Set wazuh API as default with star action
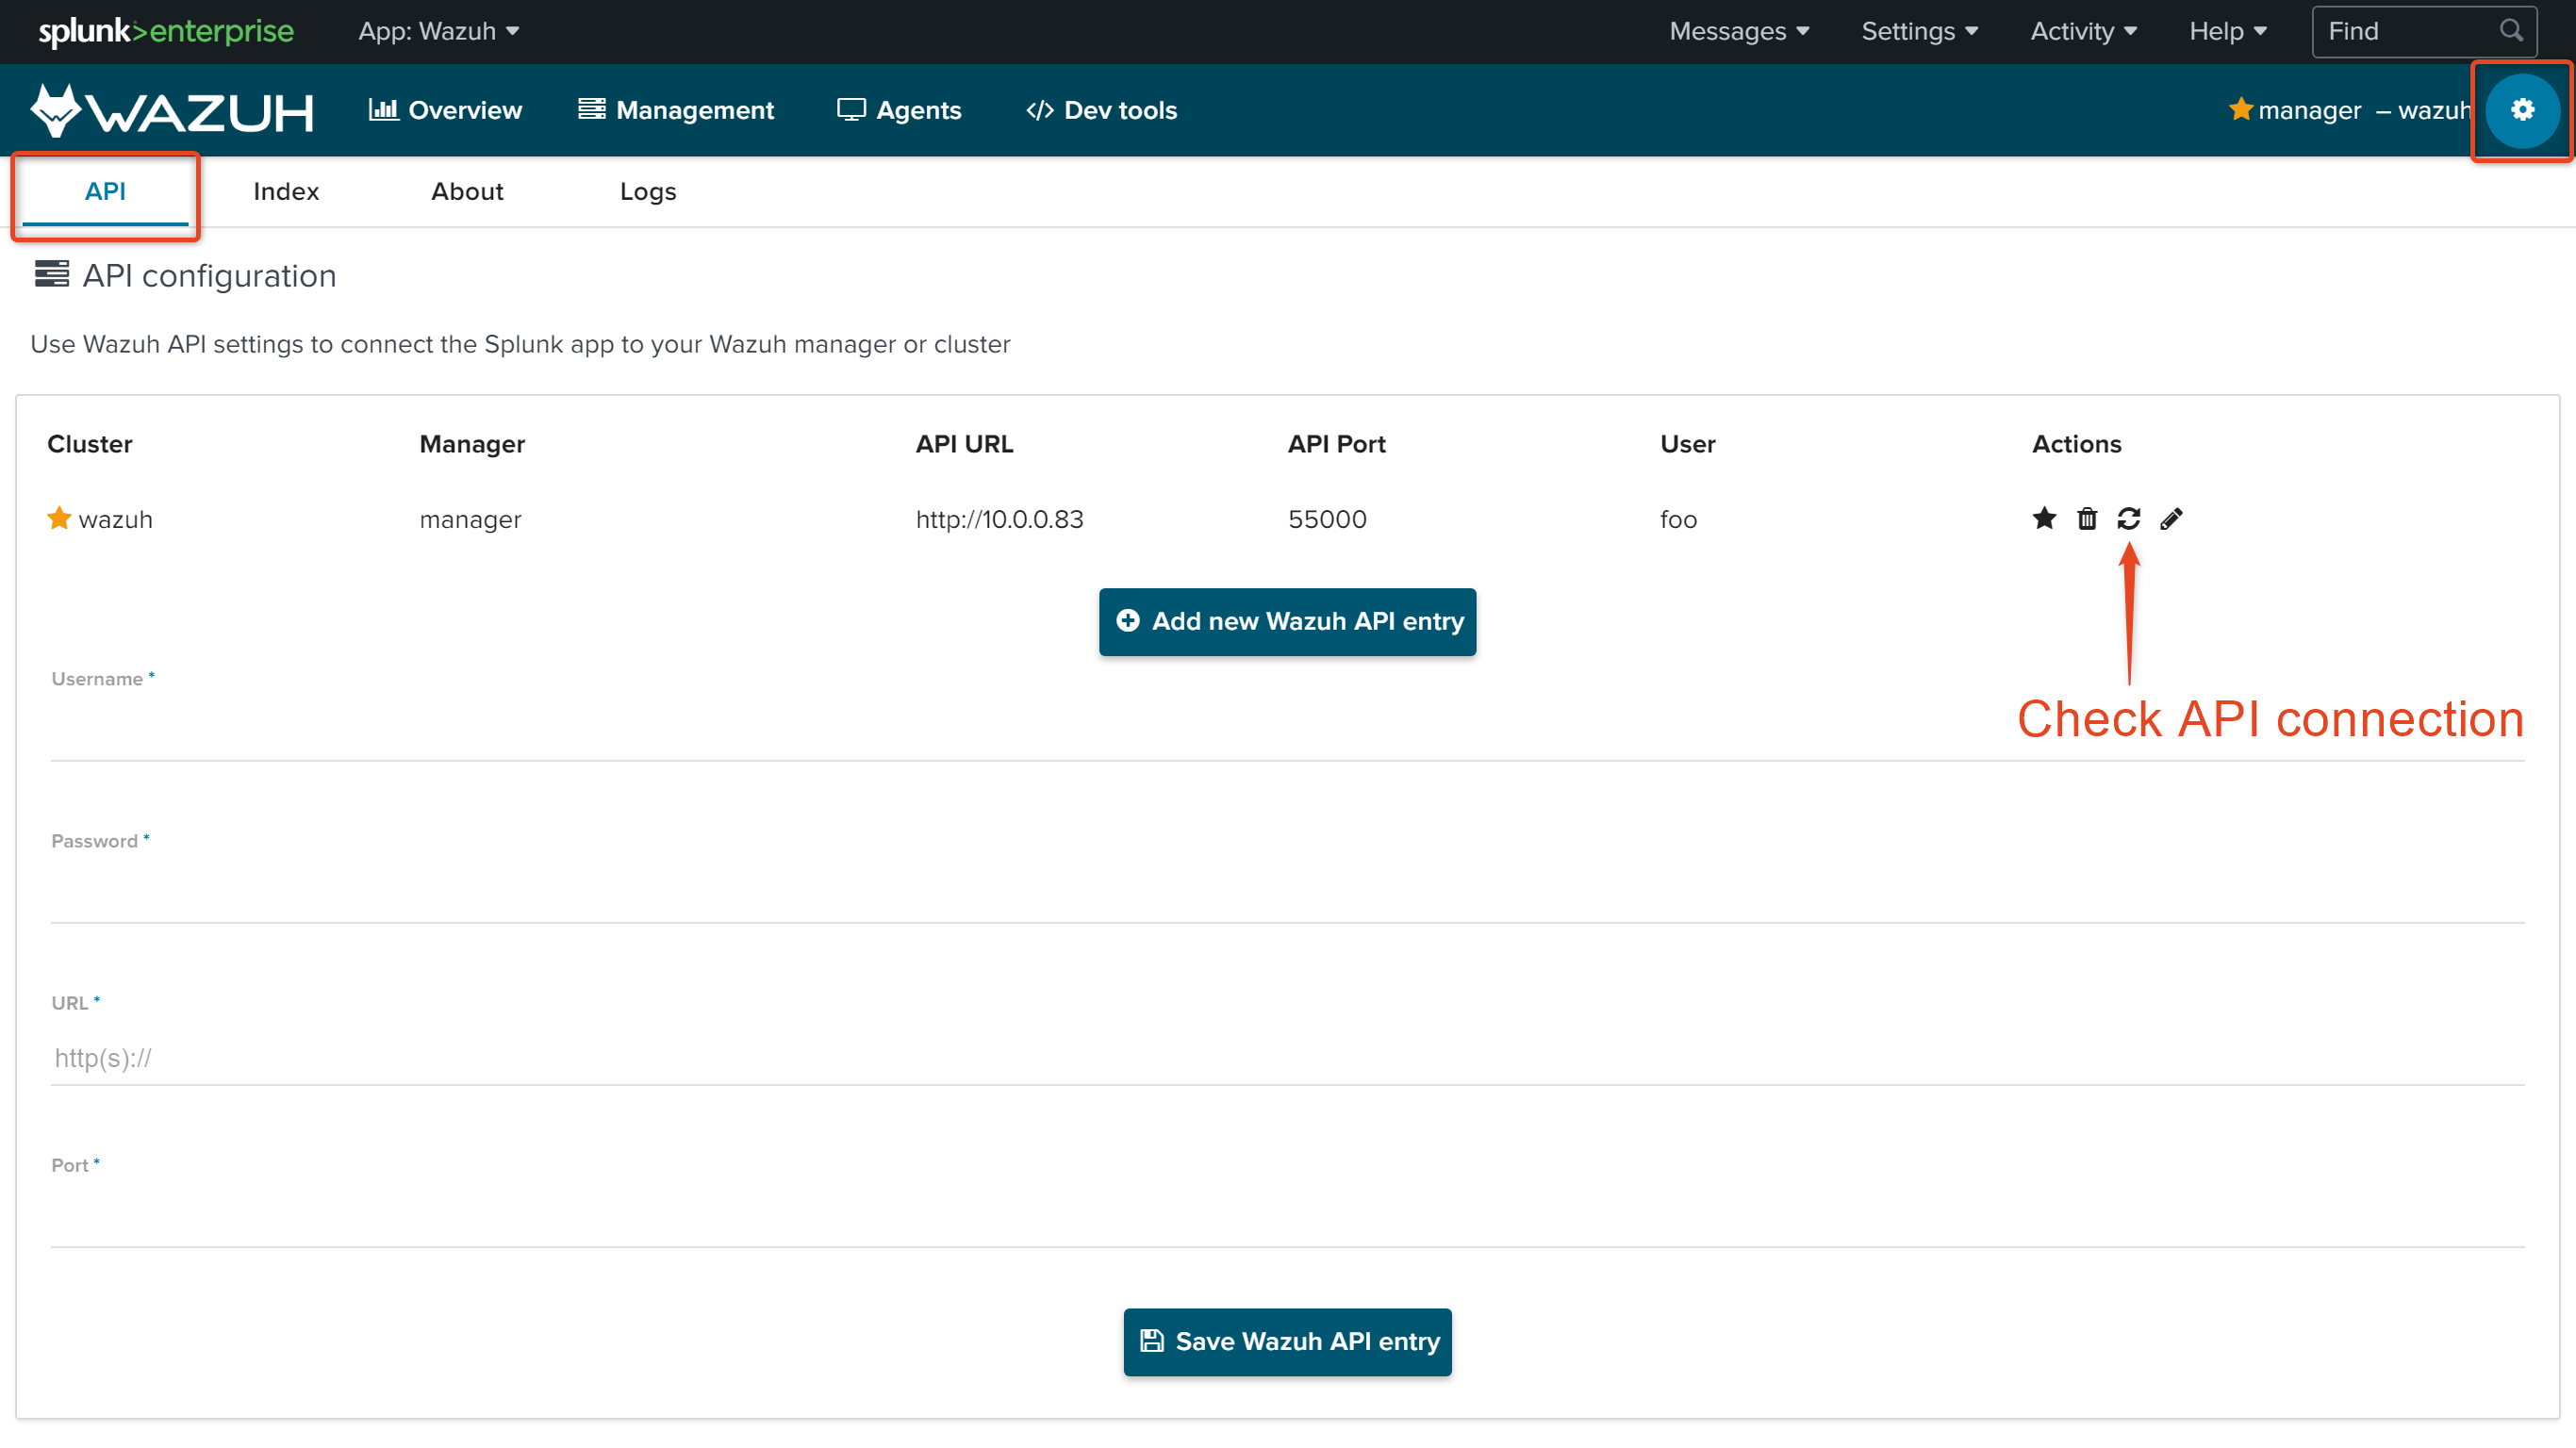 2044,518
